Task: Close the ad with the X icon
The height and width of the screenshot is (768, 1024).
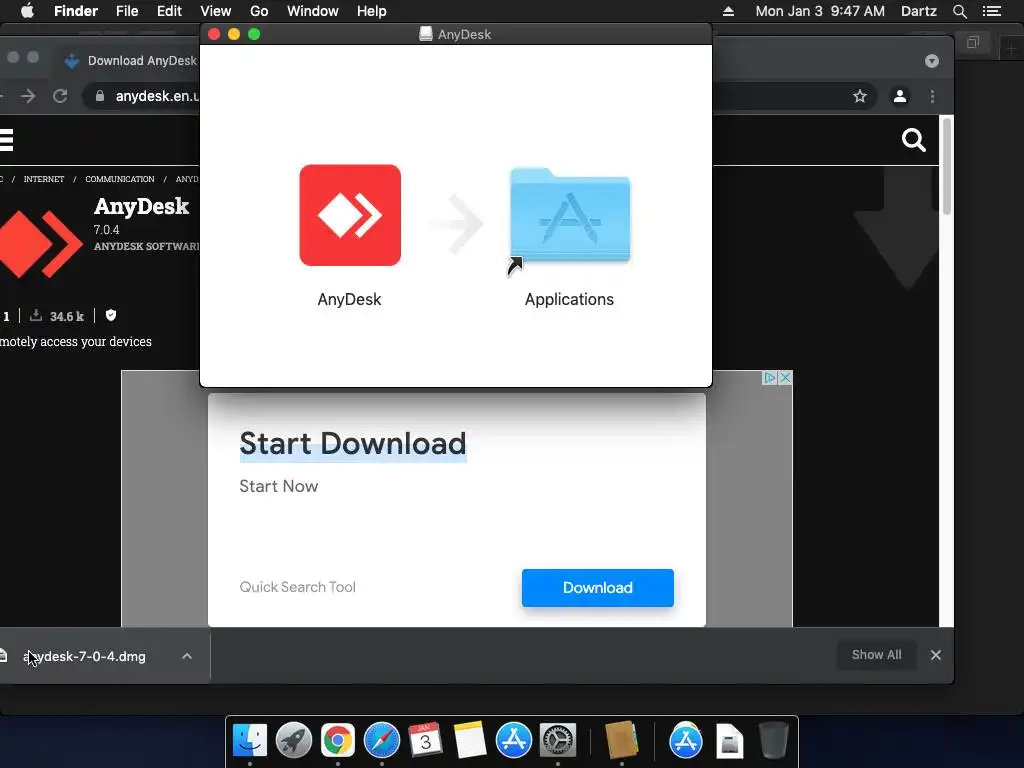Action: pos(786,377)
